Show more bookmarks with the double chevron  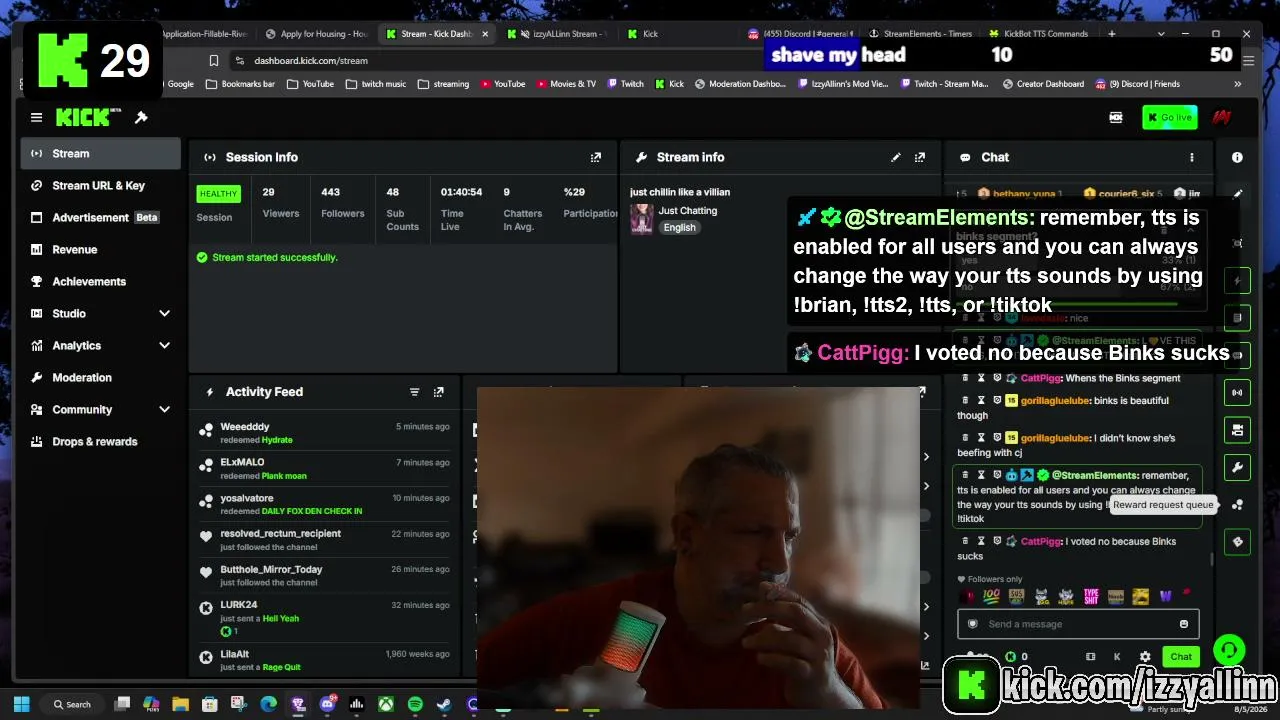(1237, 84)
